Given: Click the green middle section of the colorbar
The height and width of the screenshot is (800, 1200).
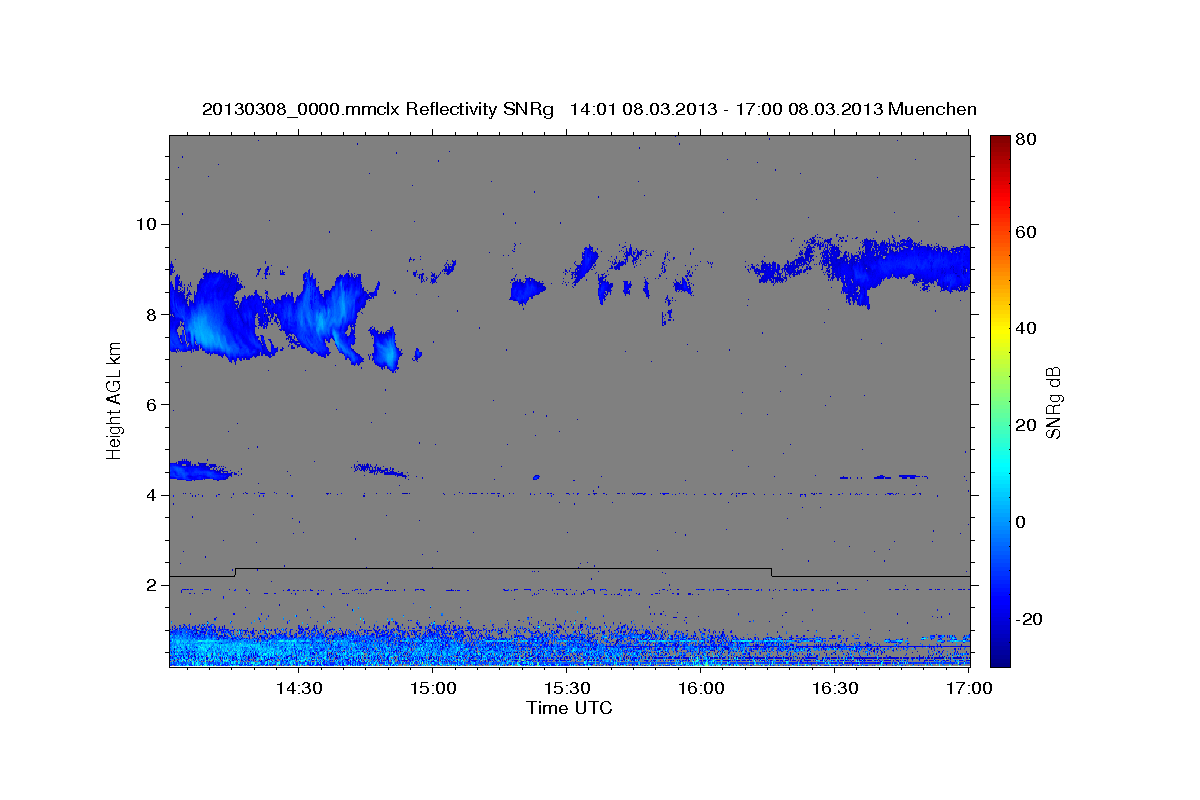Looking at the screenshot, I should pos(999,400).
